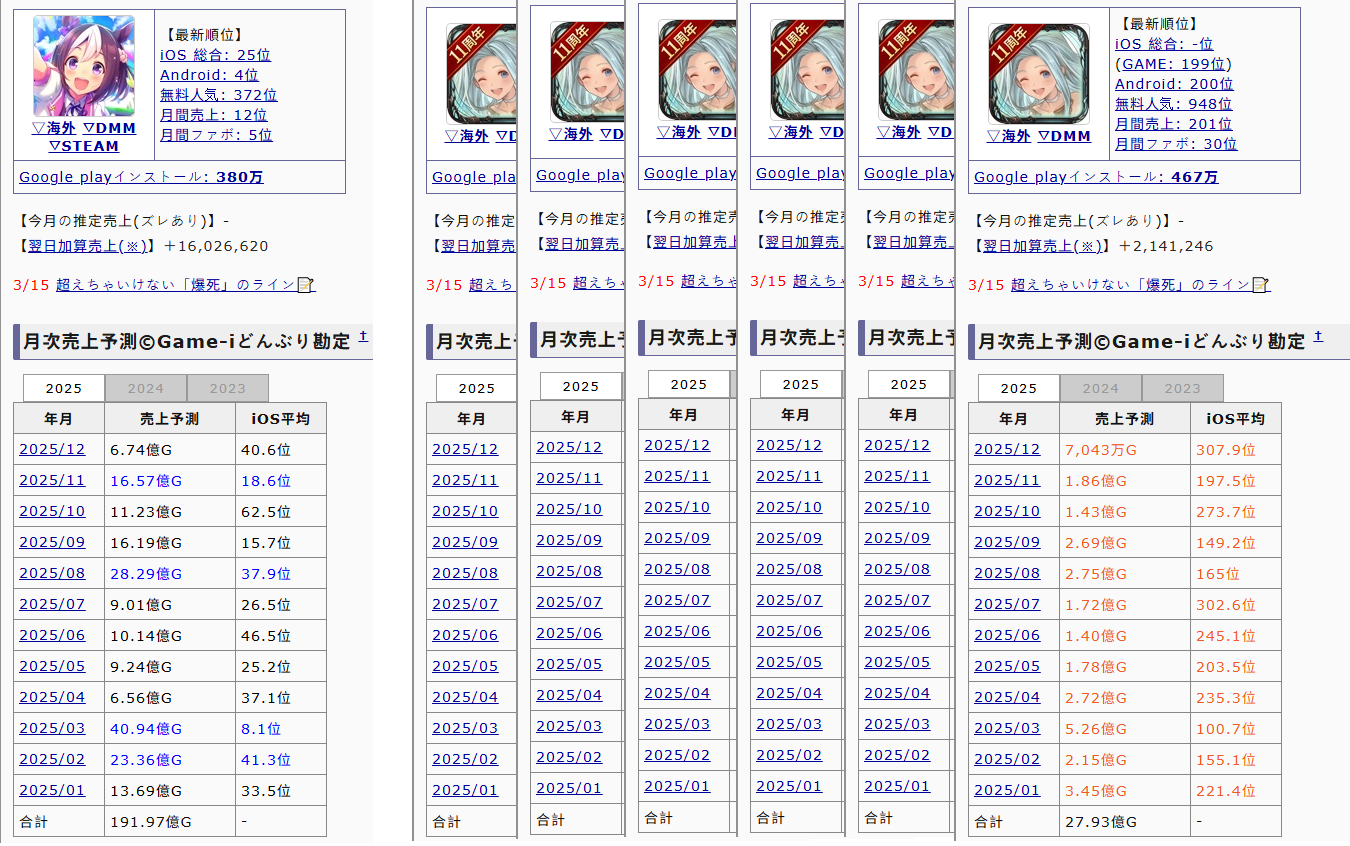Open the 2025/05 link in the 9.24億G row
1350x846 pixels.
52,667
